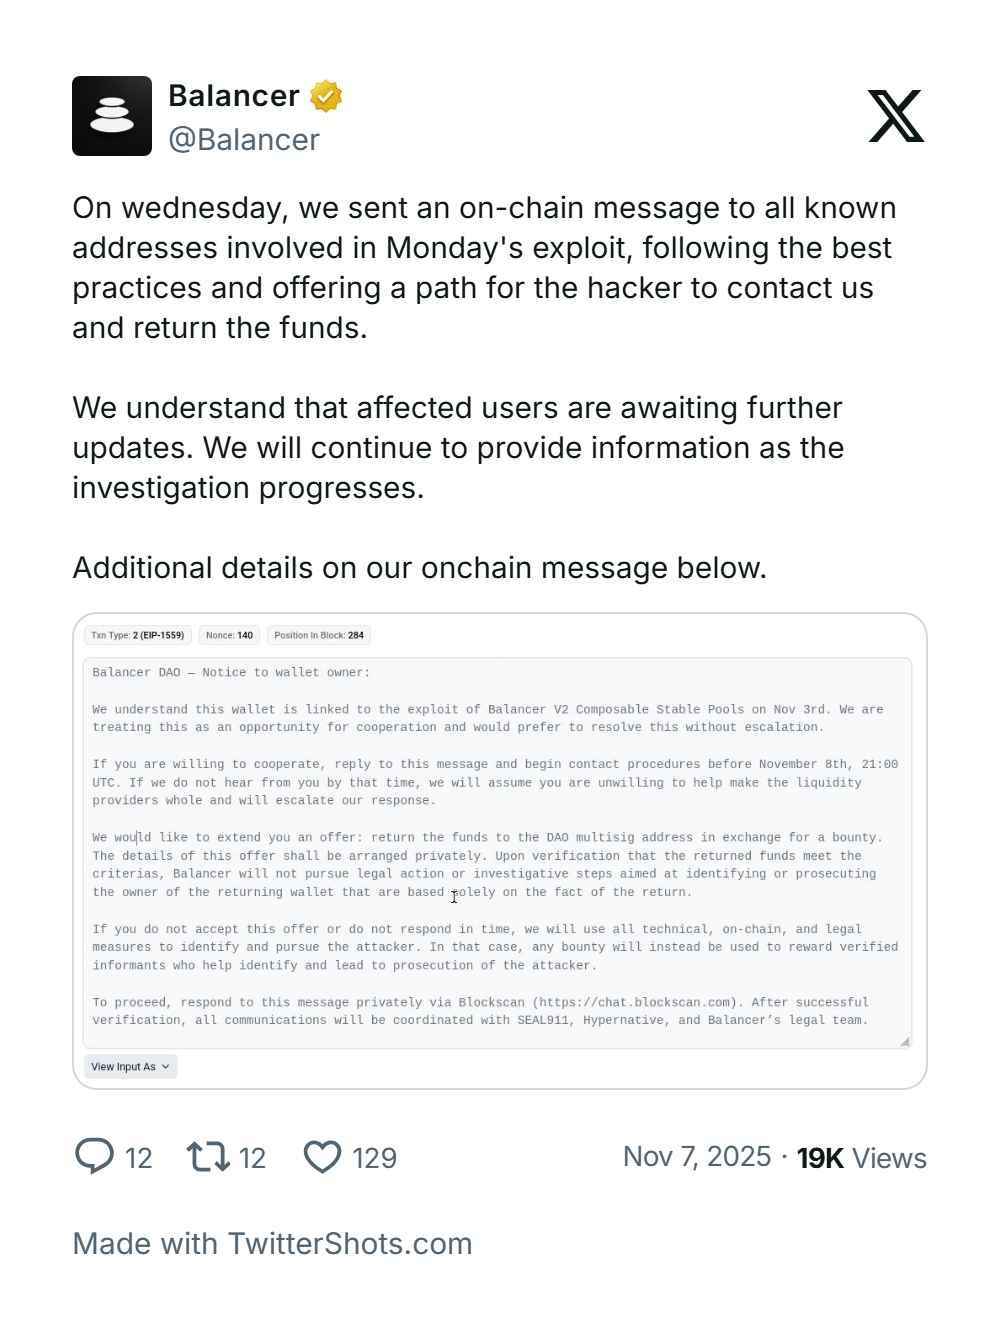Viewport: 996px width, 1334px height.
Task: Click the 19K Views count
Action: click(x=861, y=1157)
